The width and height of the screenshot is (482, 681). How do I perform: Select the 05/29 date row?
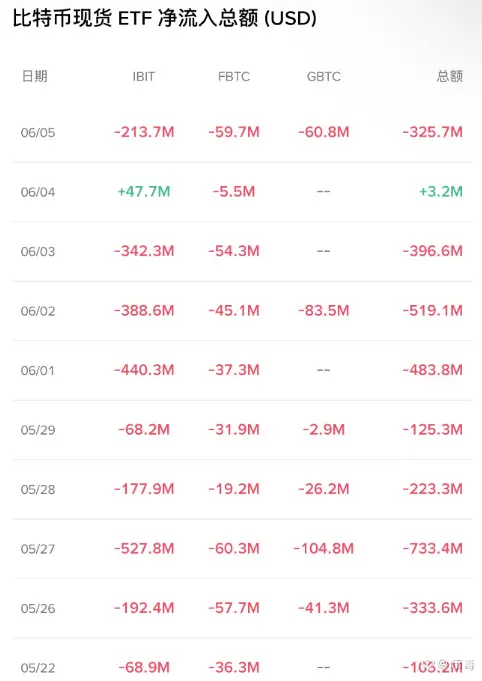(x=242, y=430)
